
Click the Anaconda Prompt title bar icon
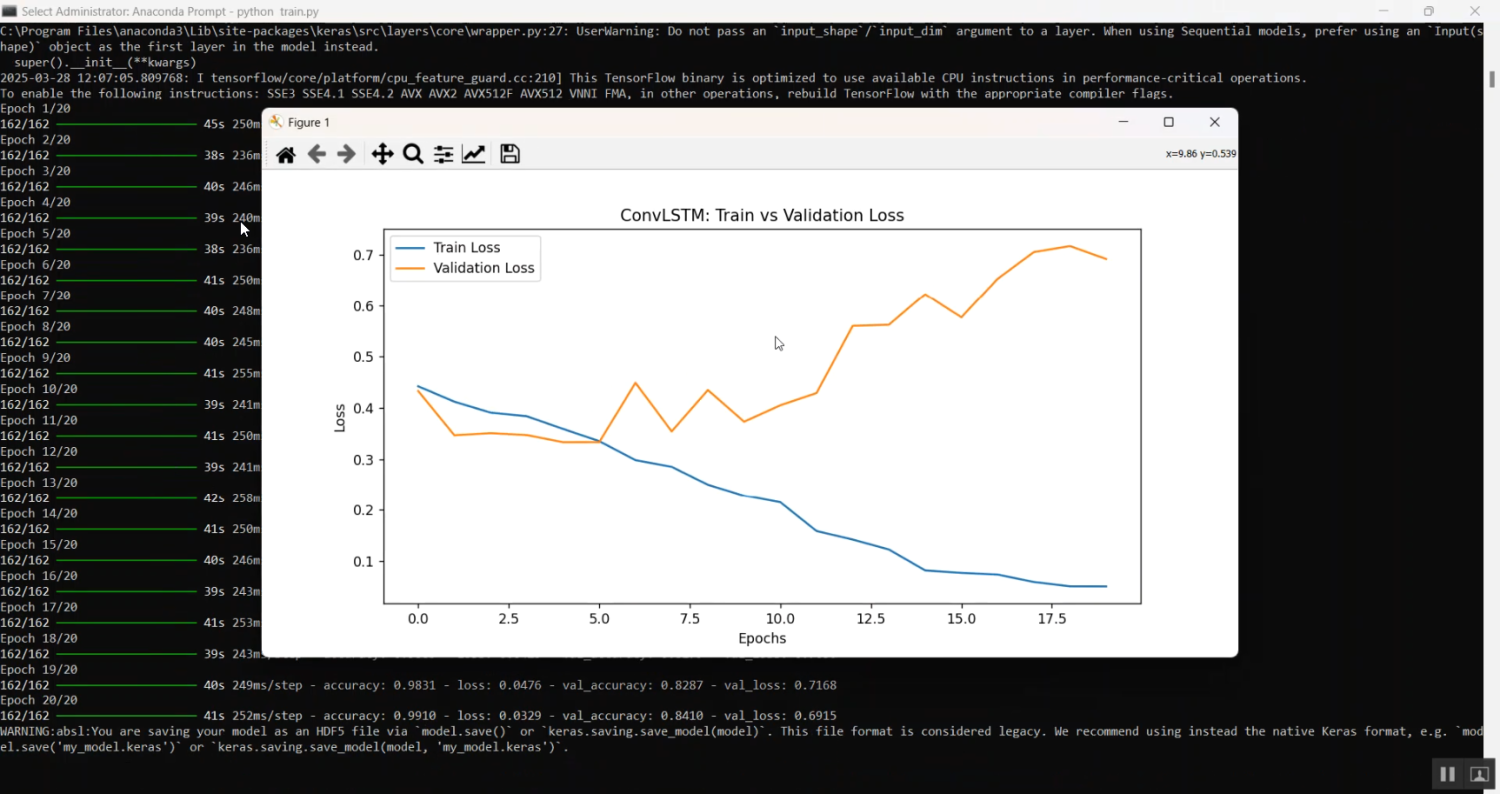9,11
